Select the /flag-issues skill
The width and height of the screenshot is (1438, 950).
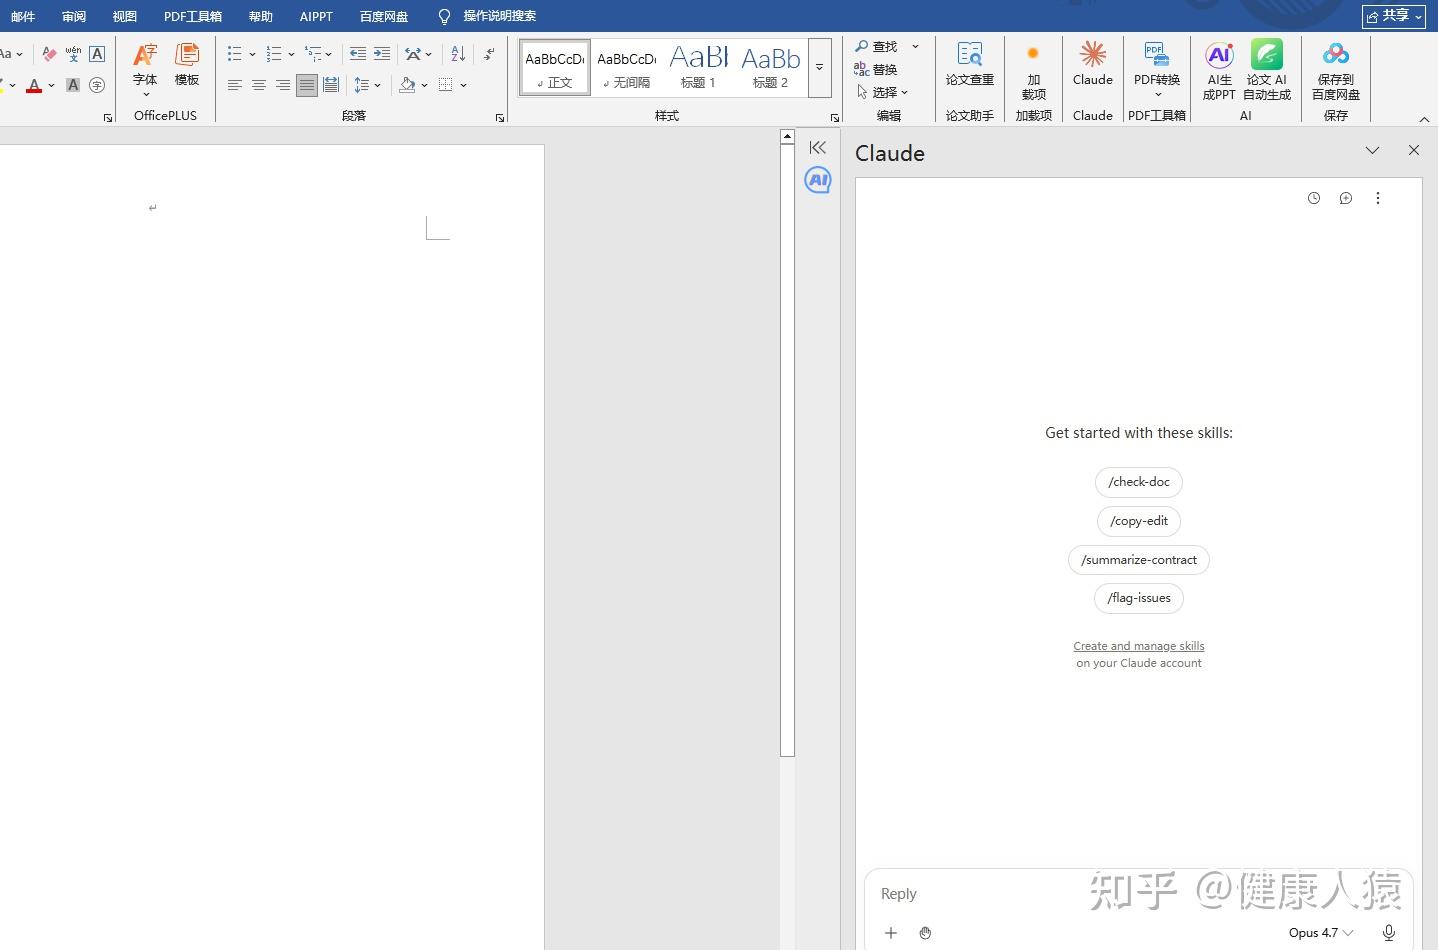point(1139,598)
